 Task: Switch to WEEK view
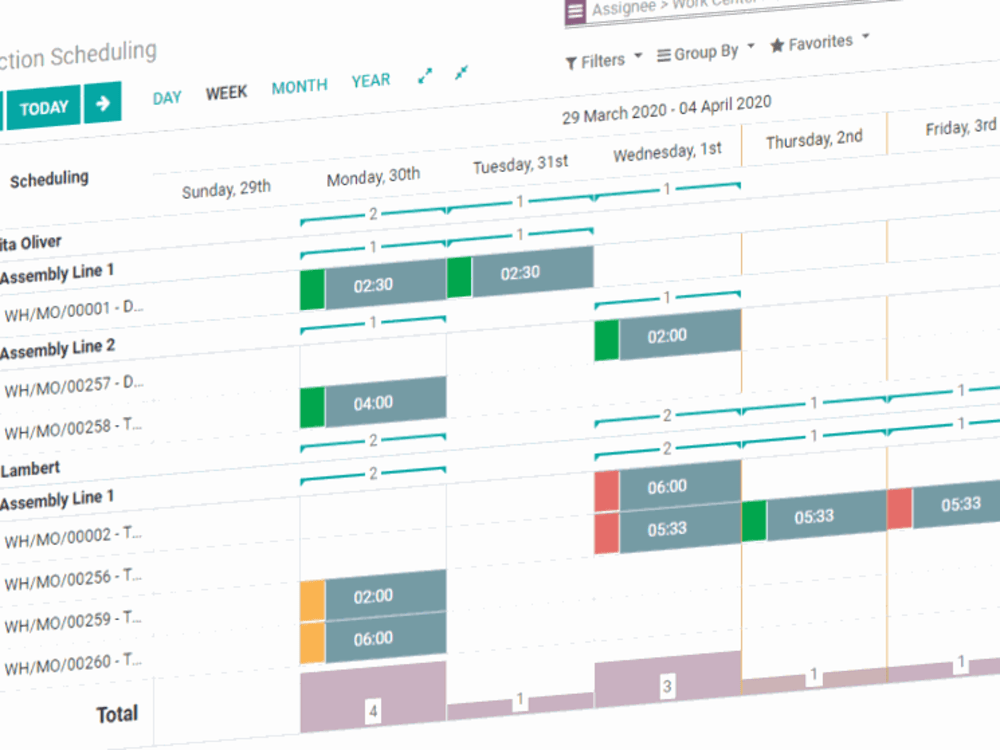(x=226, y=92)
